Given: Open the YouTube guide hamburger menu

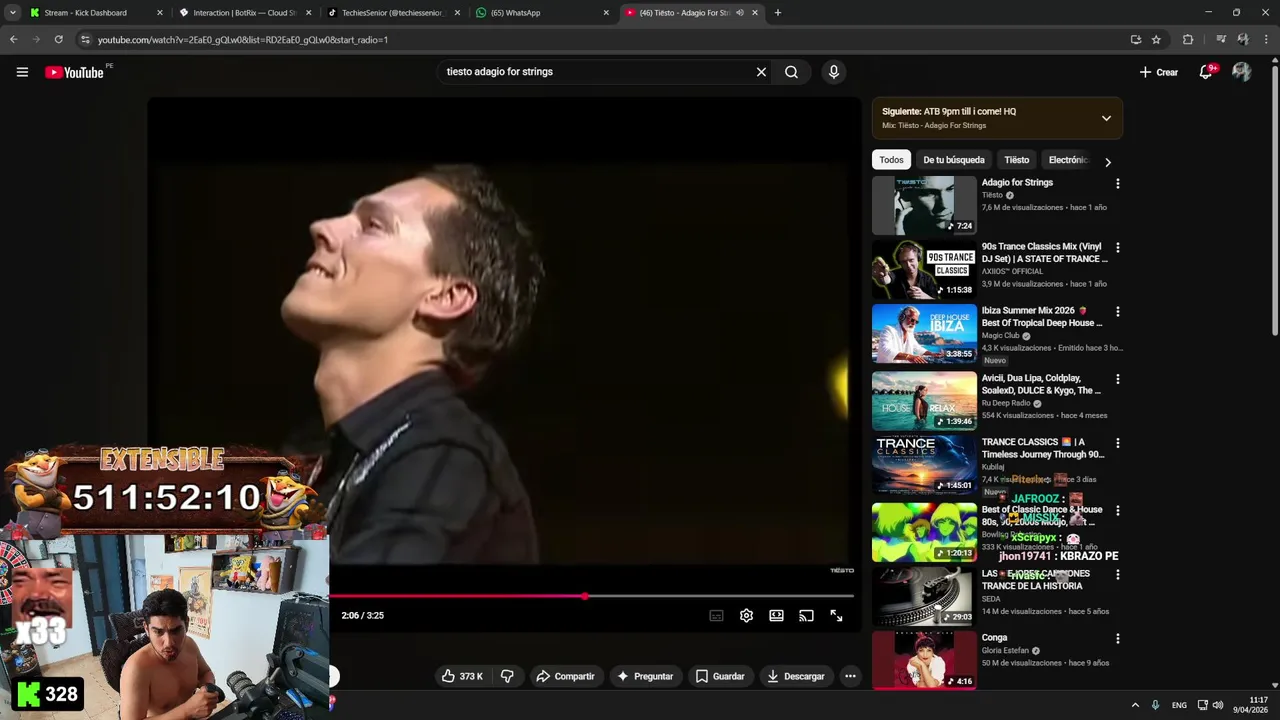Looking at the screenshot, I should tap(22, 72).
